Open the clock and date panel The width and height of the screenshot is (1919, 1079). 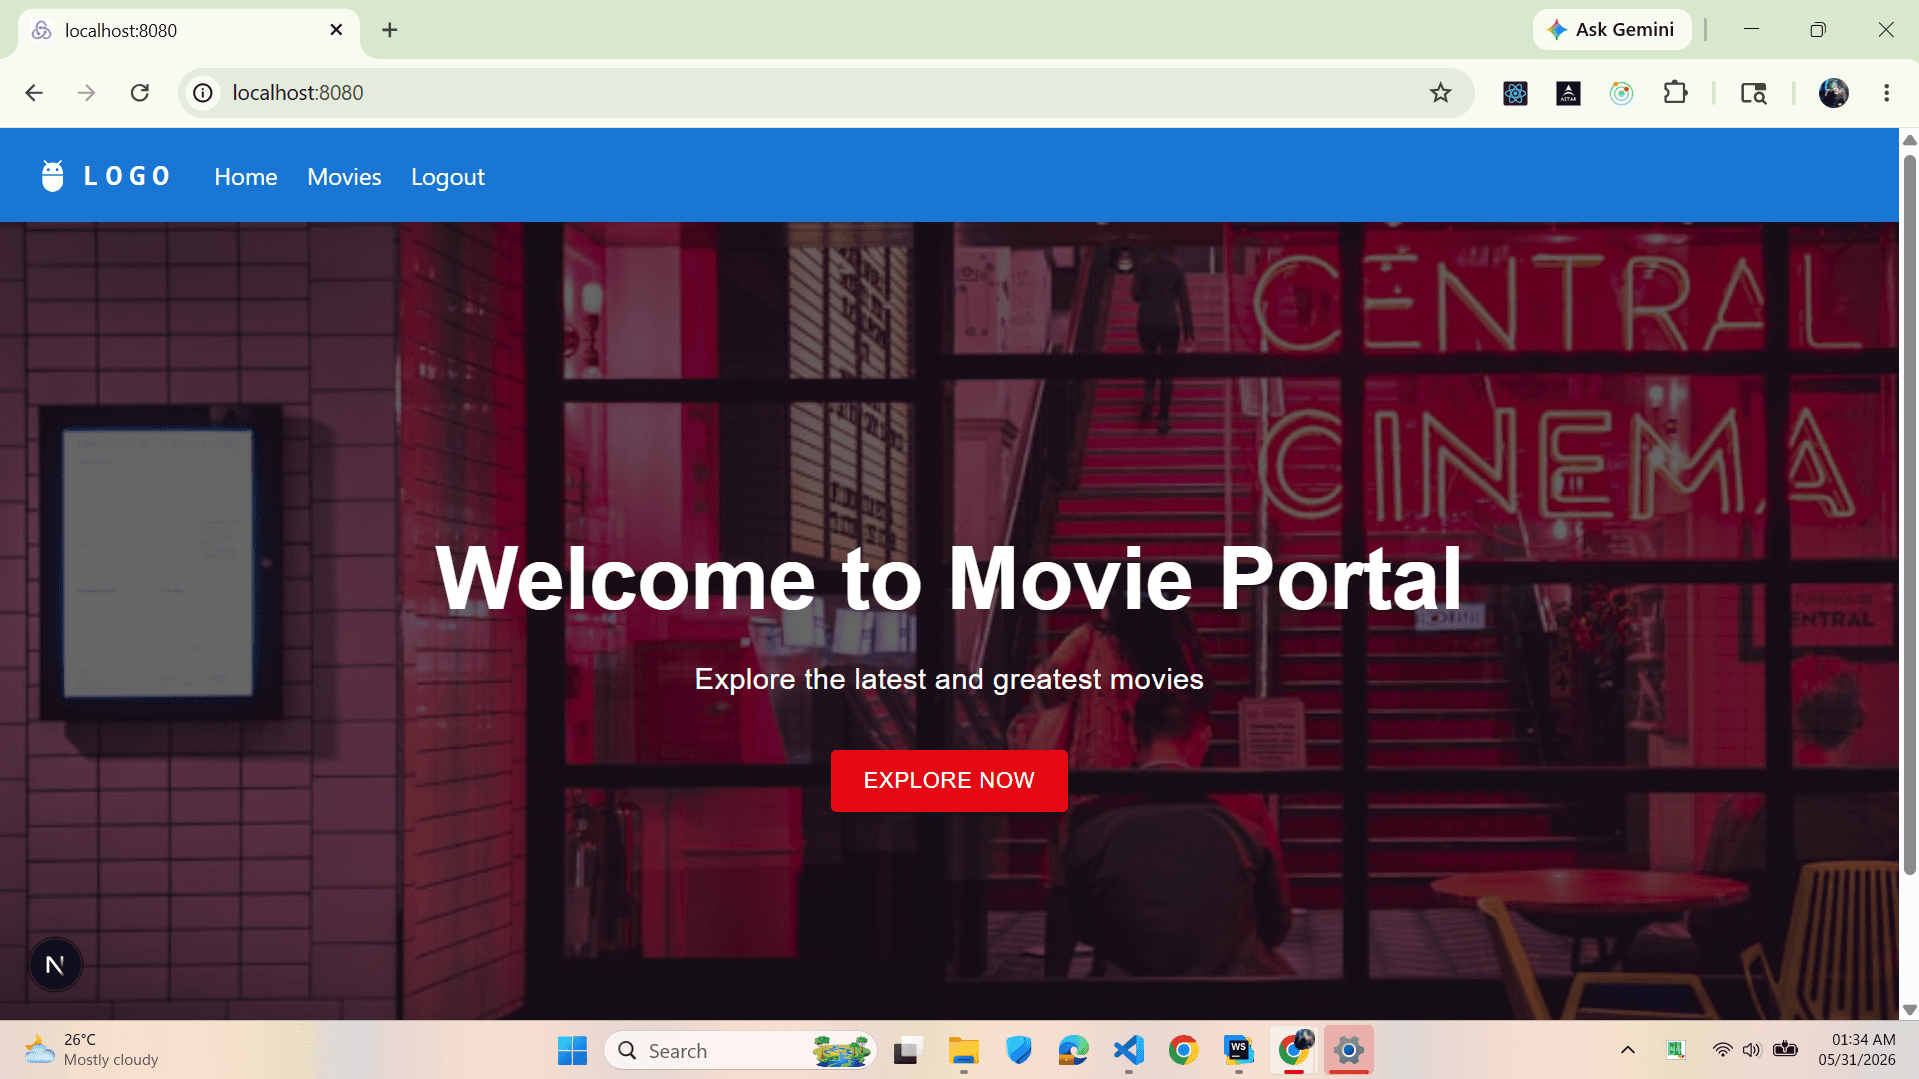[1857, 1050]
